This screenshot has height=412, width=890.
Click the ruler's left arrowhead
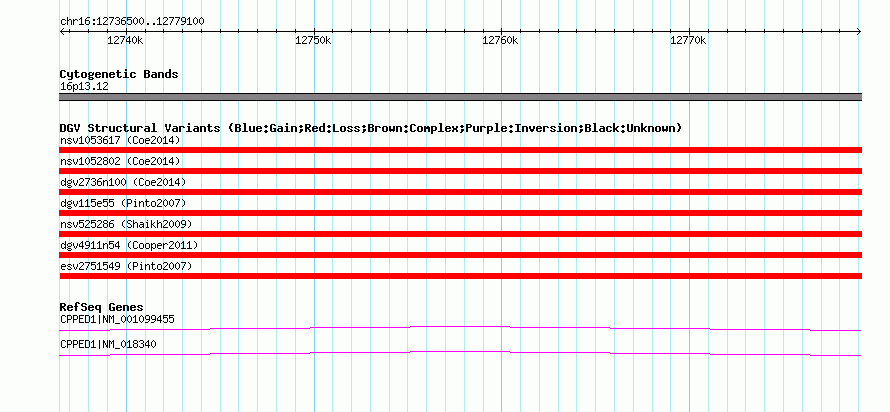62,32
